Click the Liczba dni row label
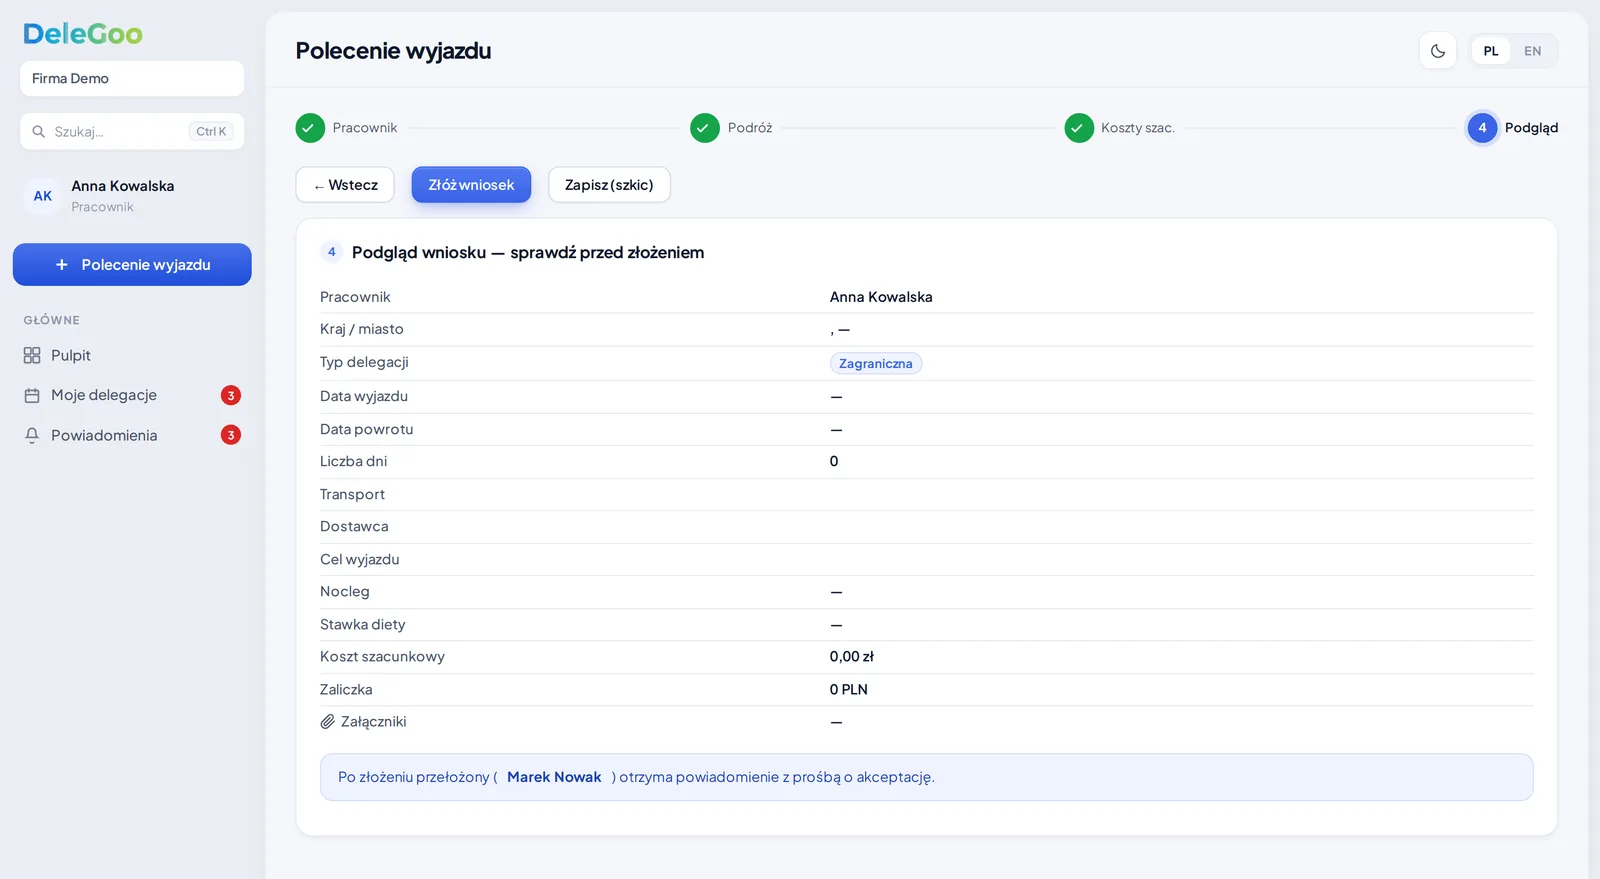 pyautogui.click(x=353, y=461)
